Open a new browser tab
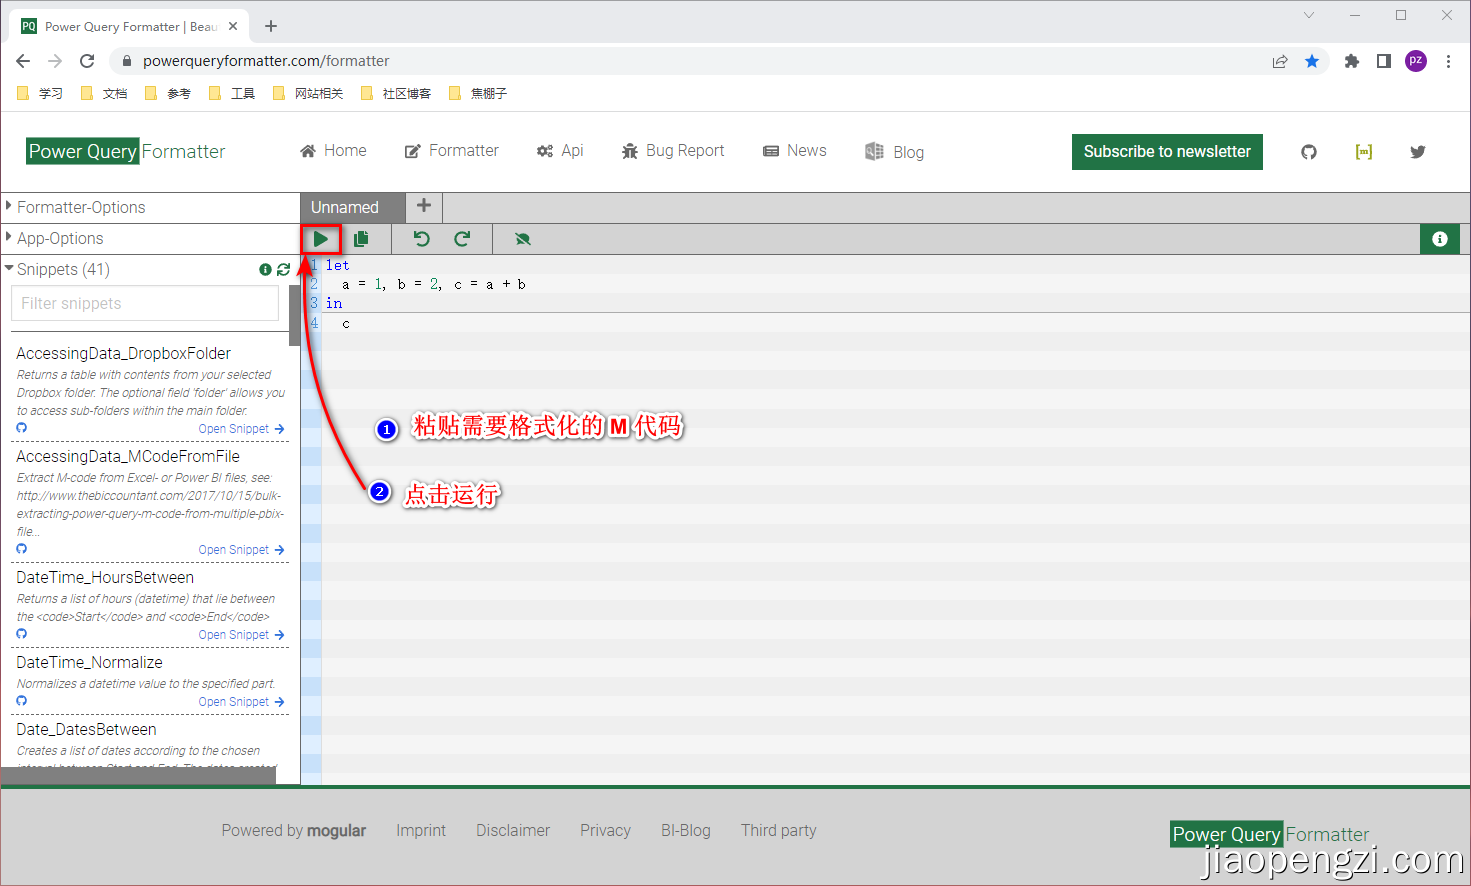Viewport: 1471px width, 886px height. (271, 26)
